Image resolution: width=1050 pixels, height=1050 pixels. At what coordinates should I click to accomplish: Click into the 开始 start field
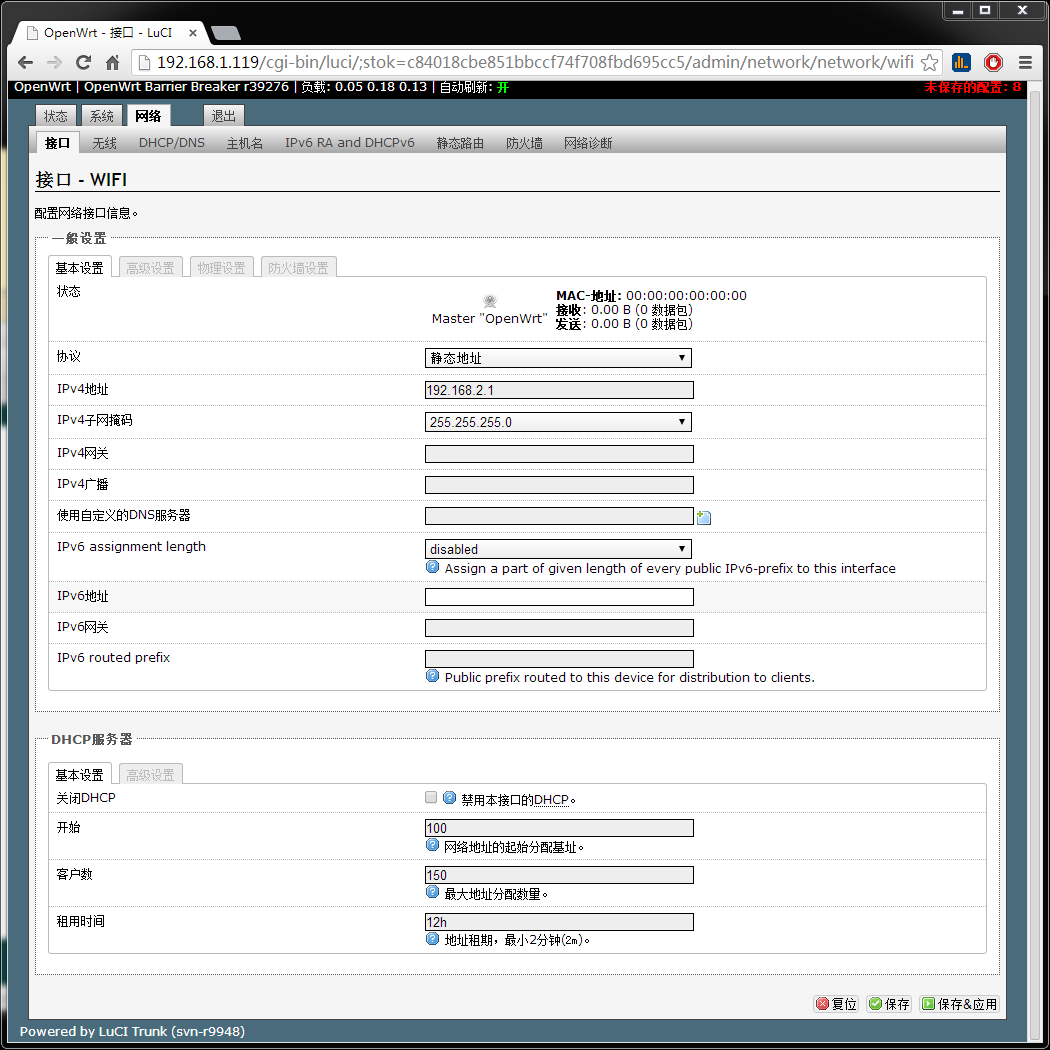[x=559, y=828]
